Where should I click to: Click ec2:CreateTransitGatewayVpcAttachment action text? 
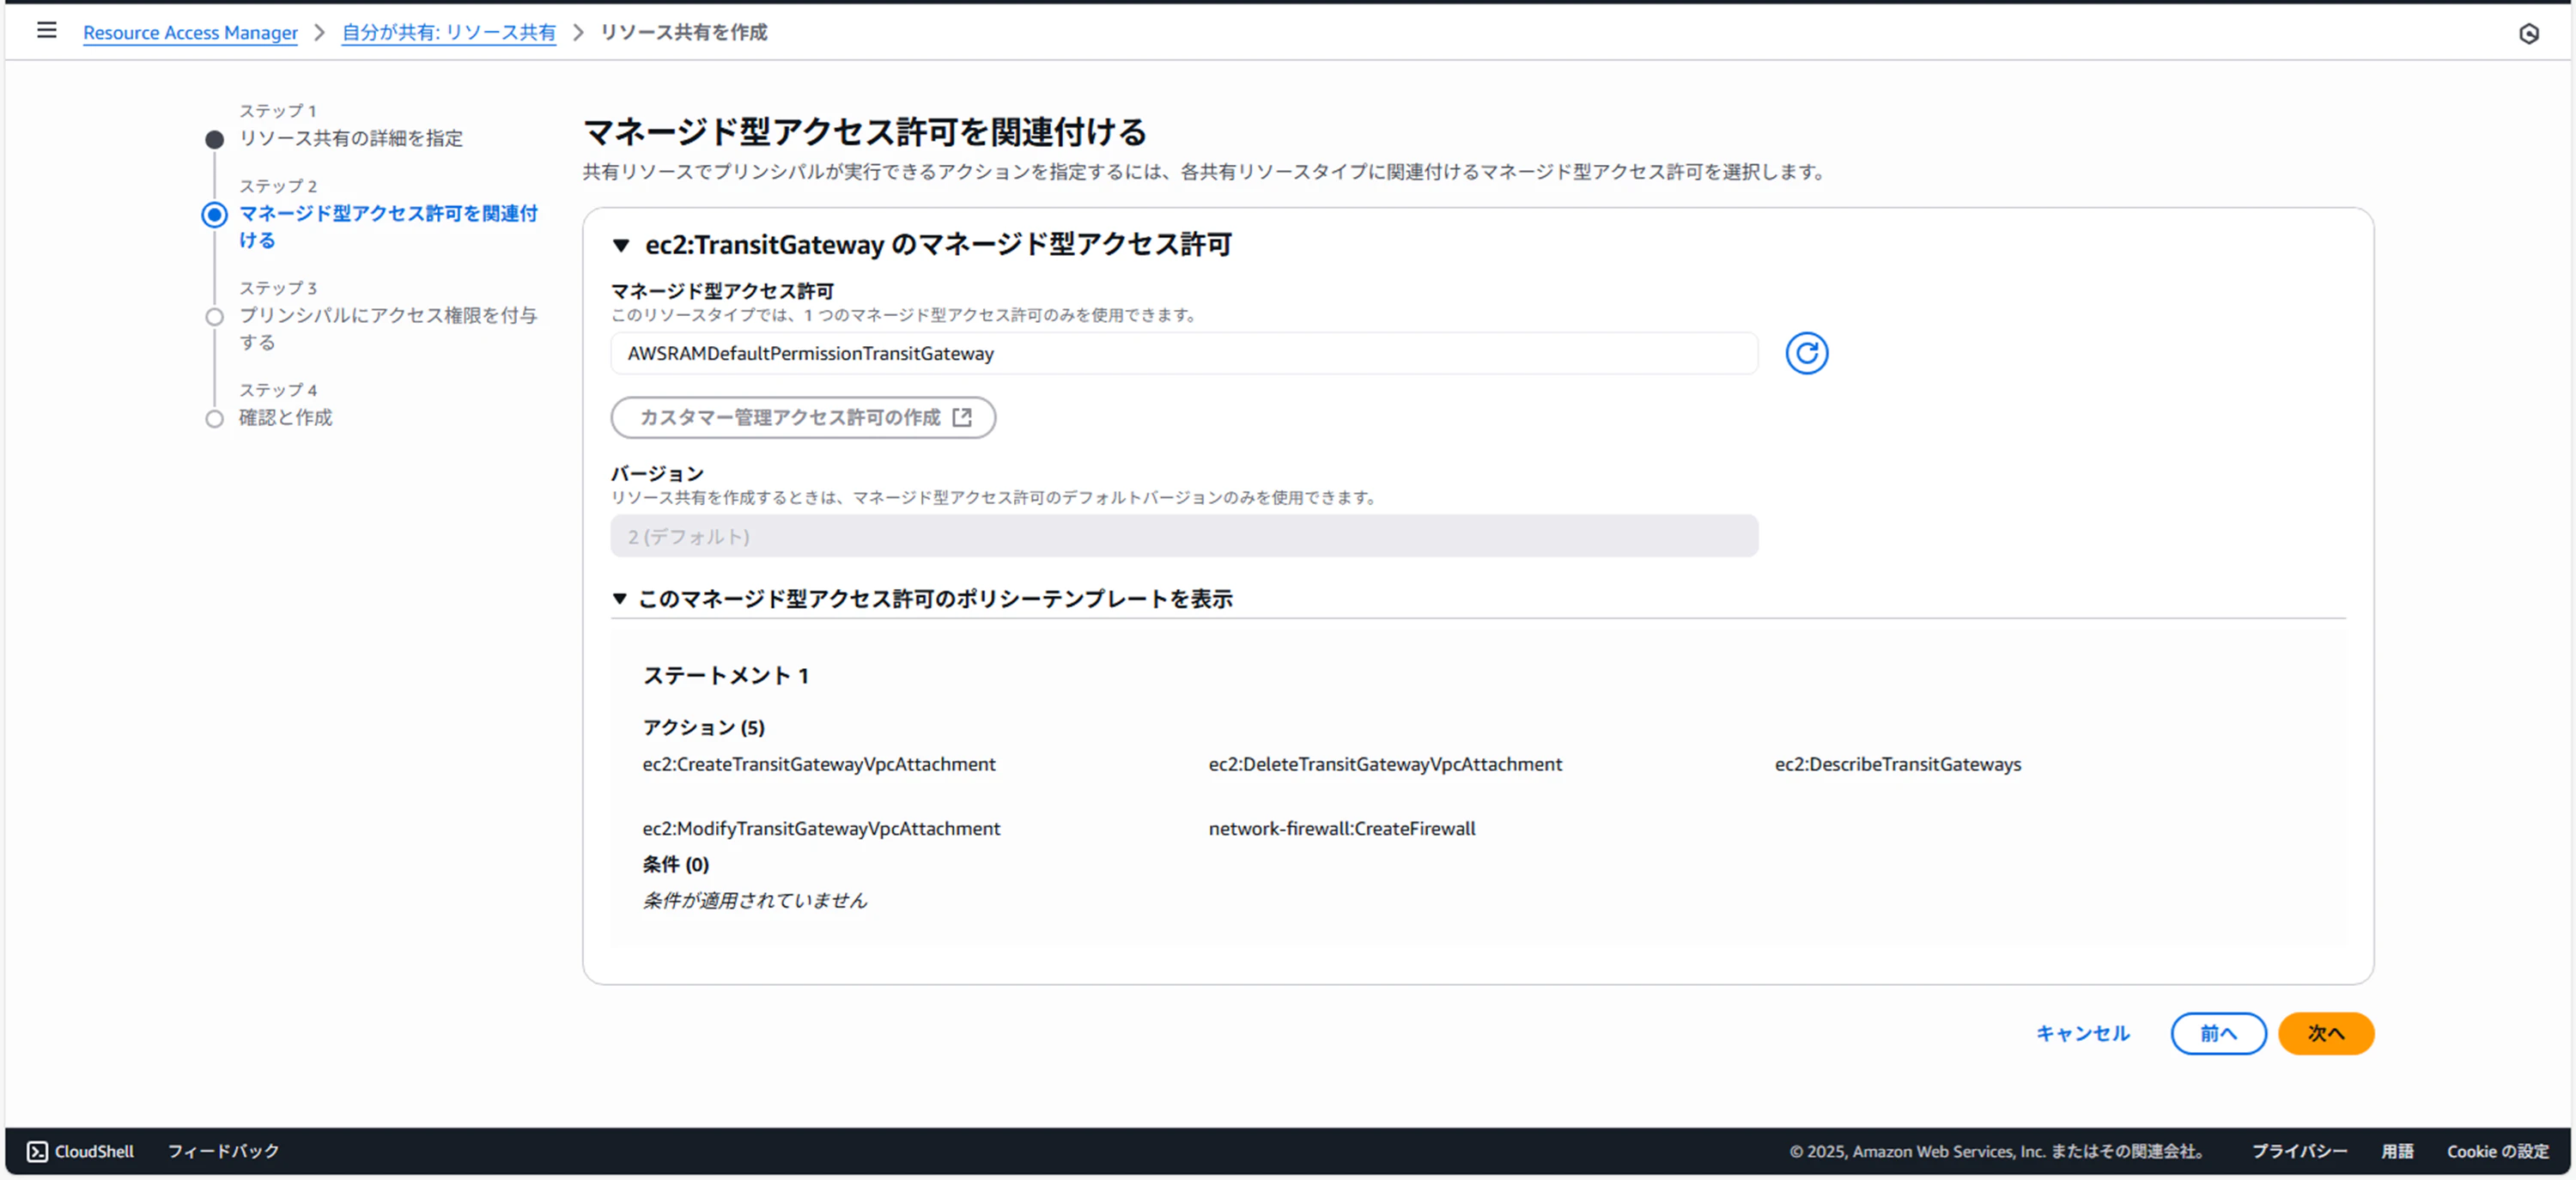coord(819,764)
